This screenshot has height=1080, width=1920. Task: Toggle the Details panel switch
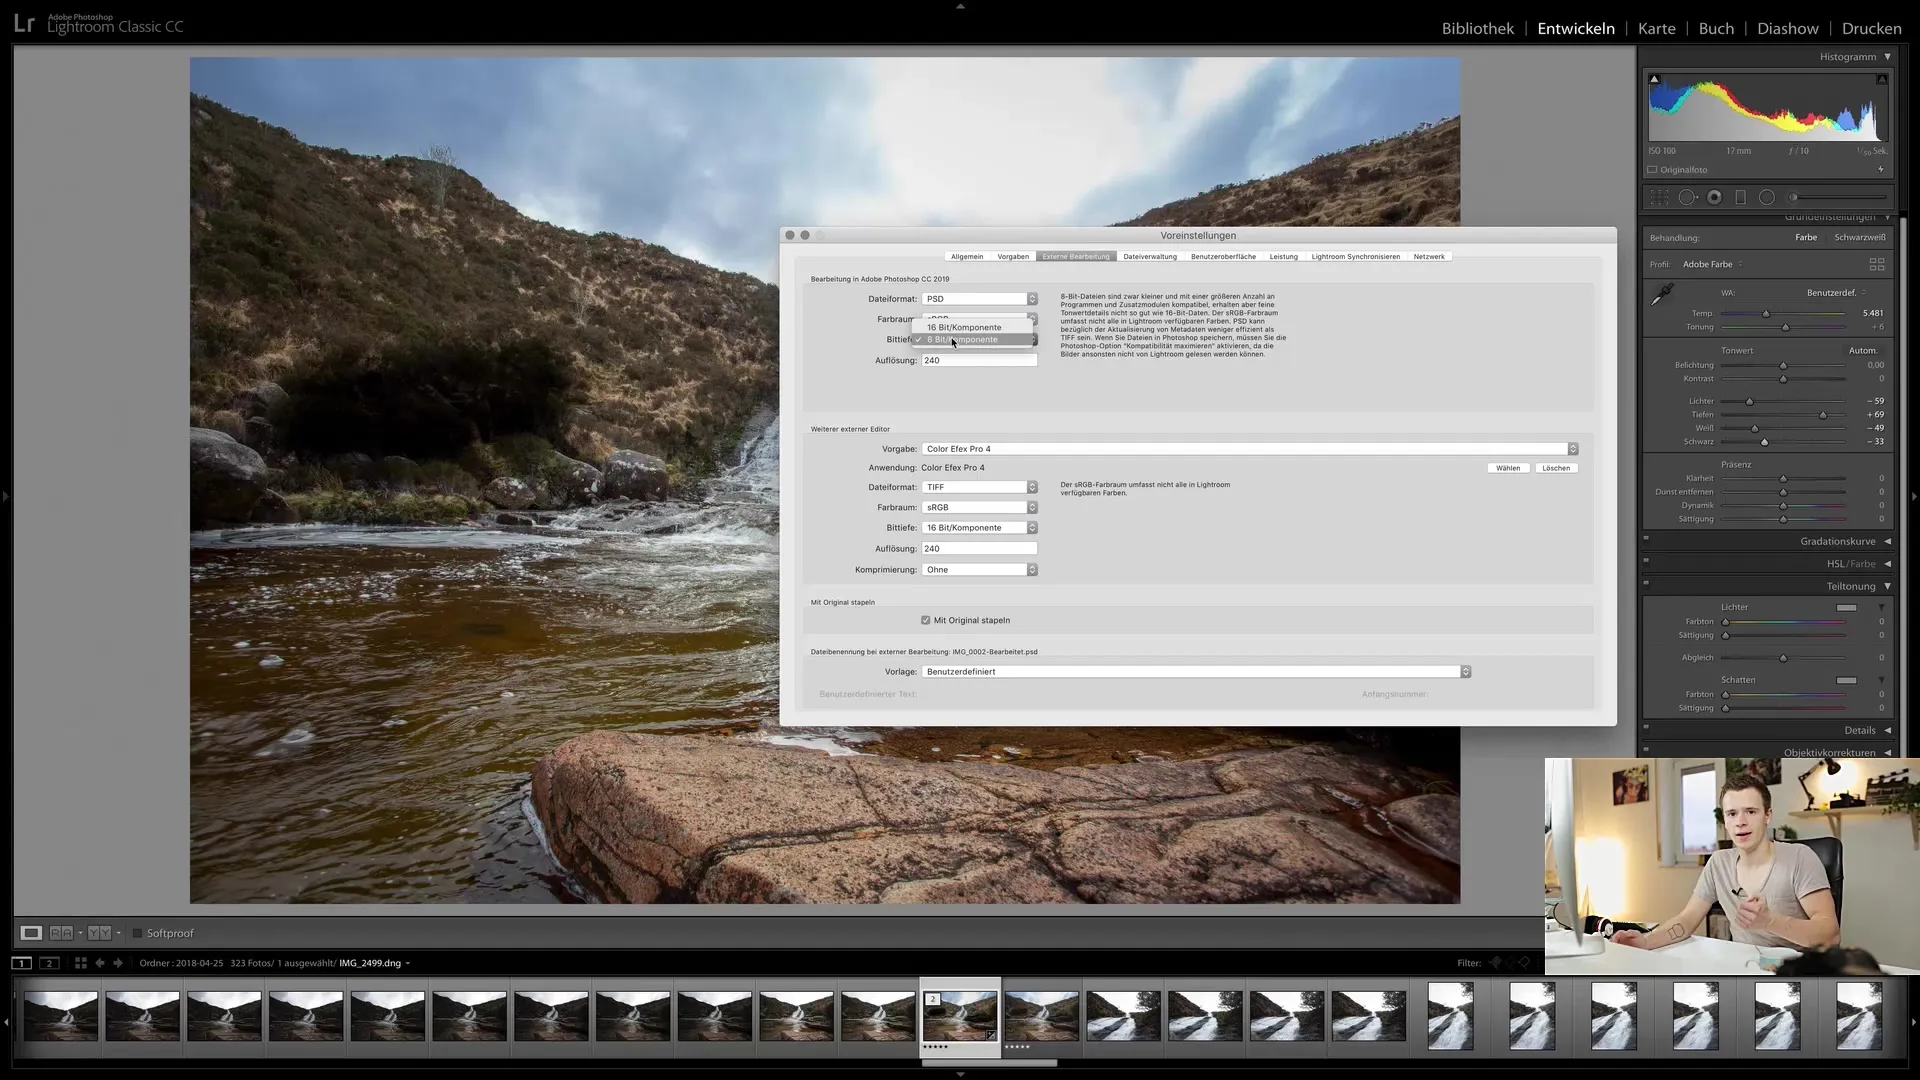pos(1646,727)
